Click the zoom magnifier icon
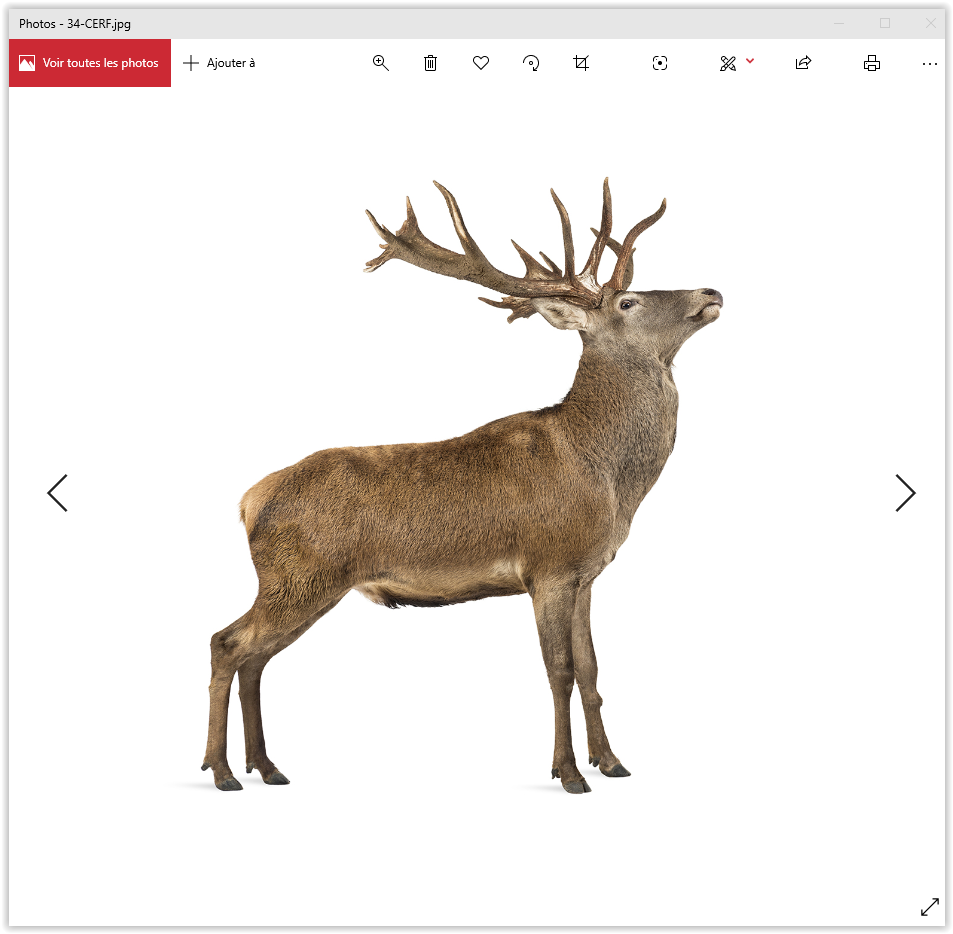This screenshot has width=953, height=934. click(x=380, y=63)
